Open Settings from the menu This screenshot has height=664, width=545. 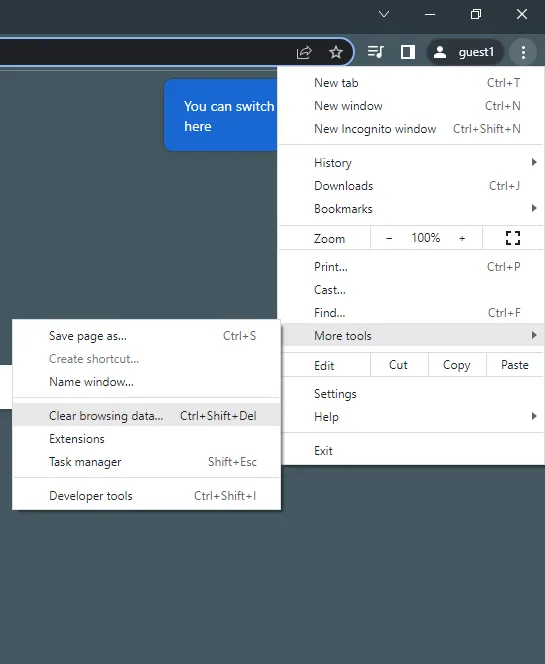[411, 394]
